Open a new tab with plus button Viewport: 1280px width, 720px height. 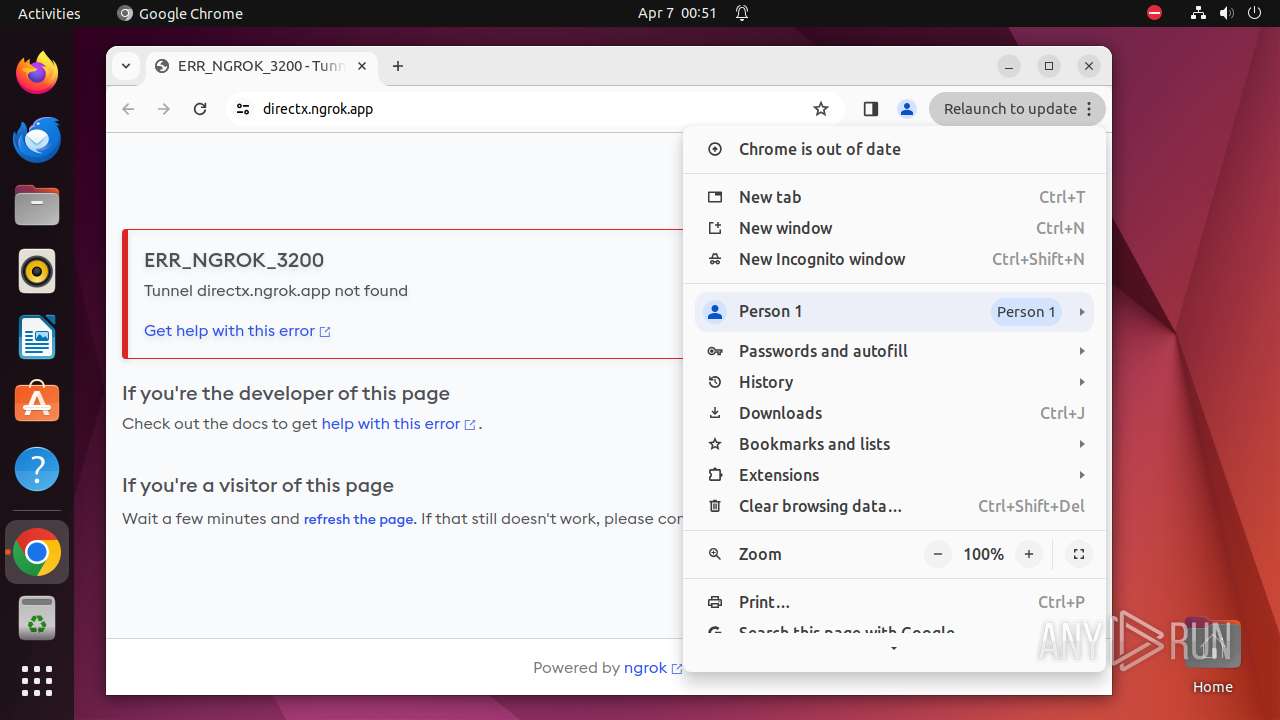coord(398,66)
